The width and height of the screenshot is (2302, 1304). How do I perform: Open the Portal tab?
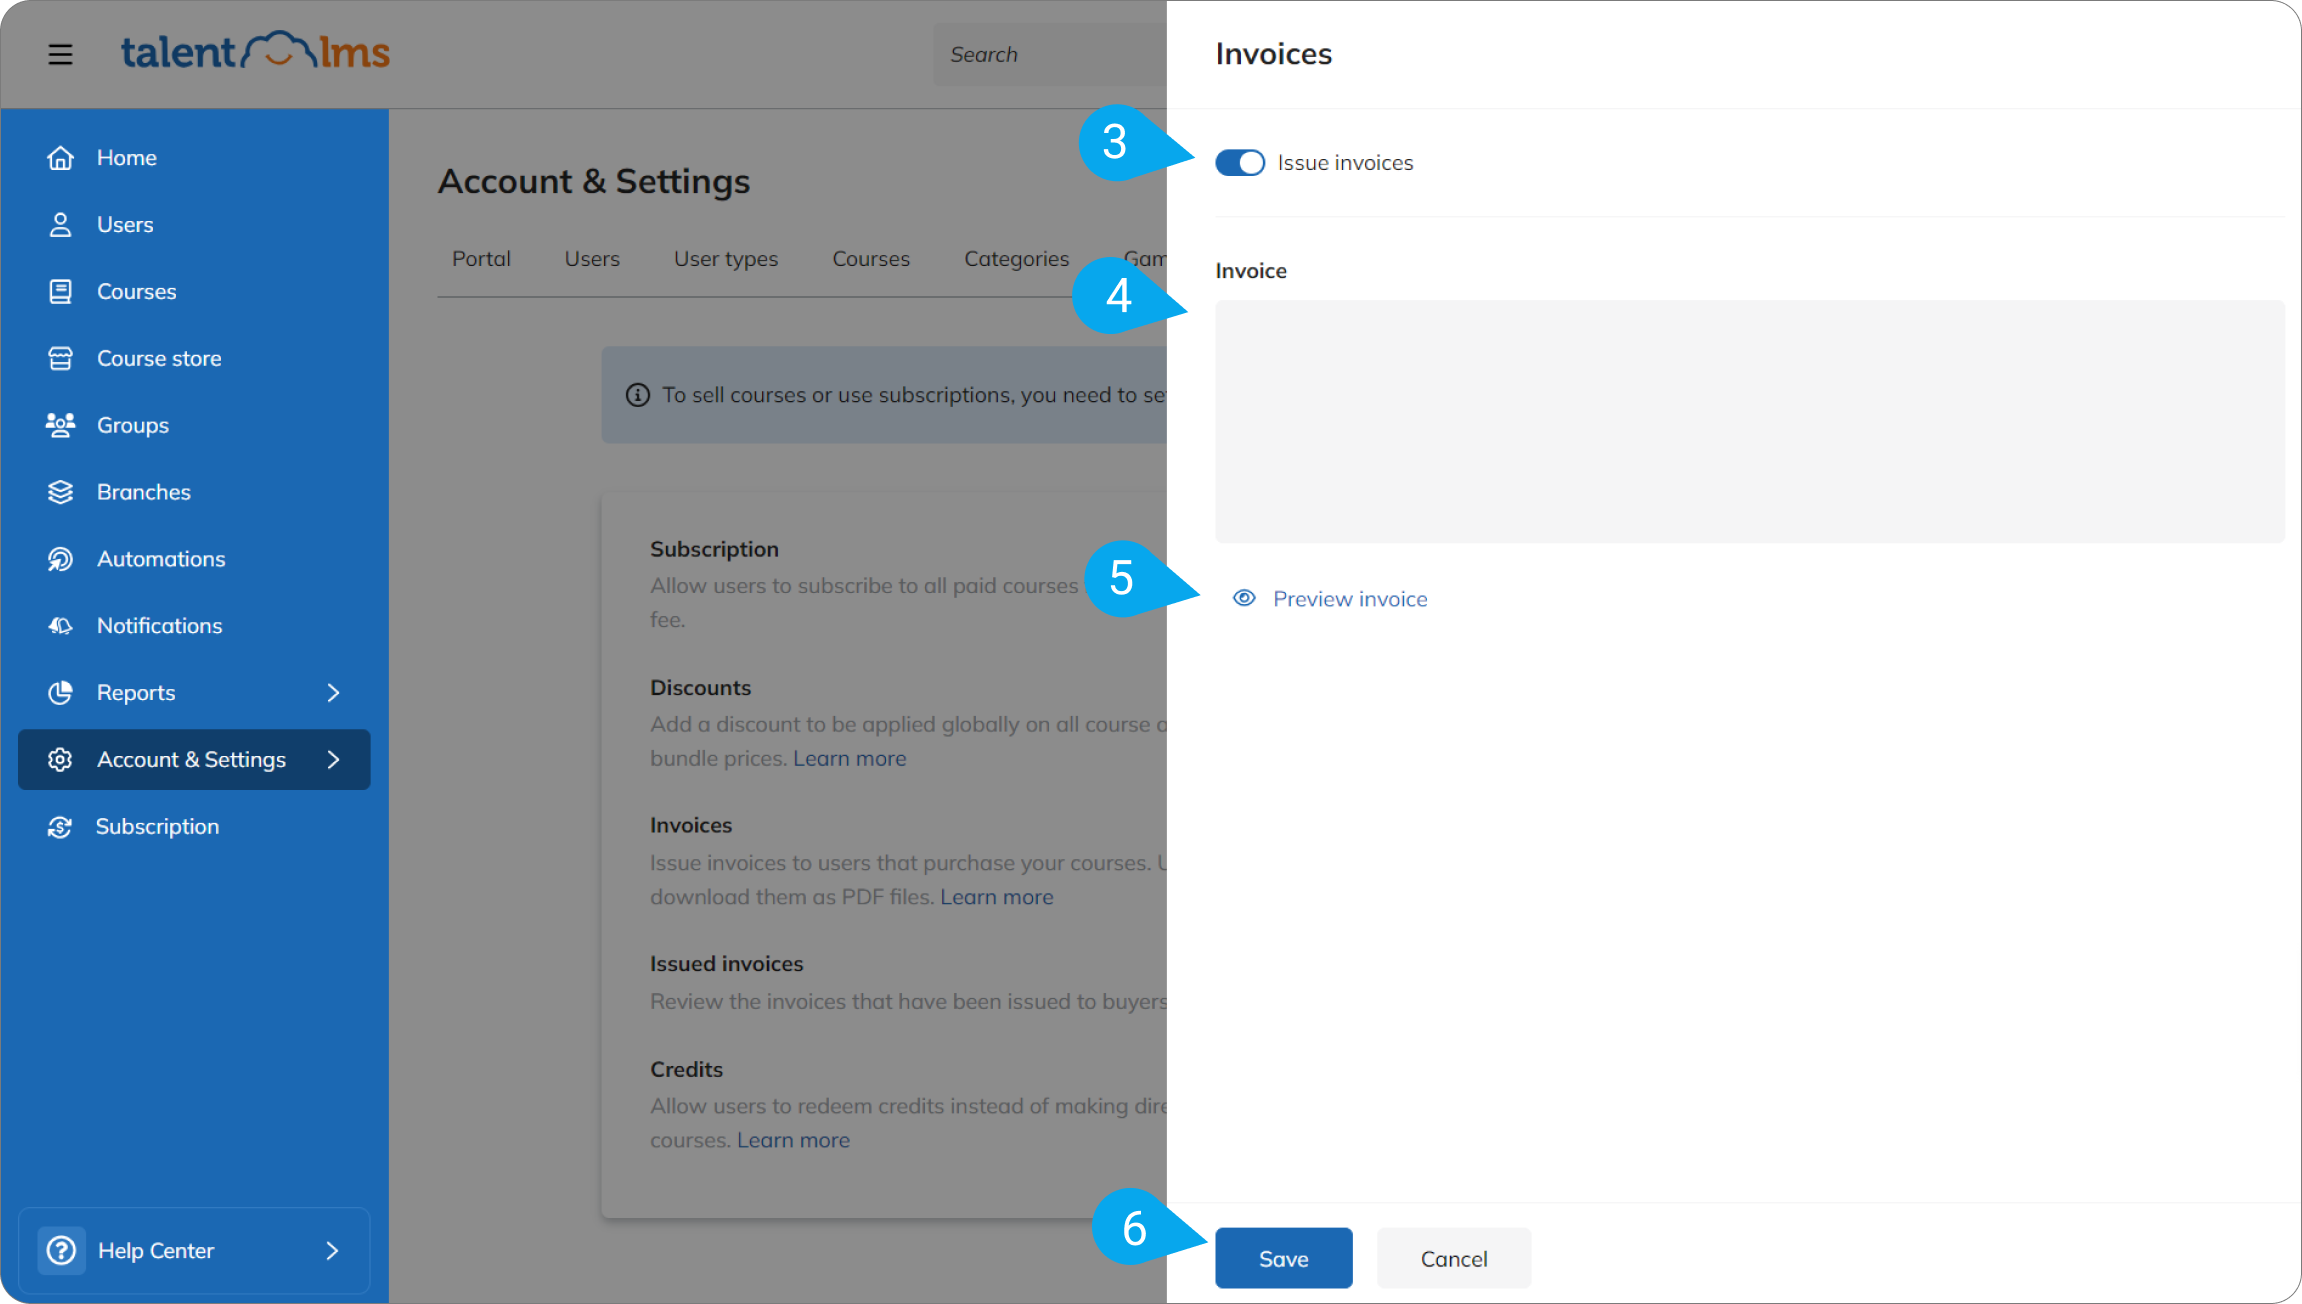[x=481, y=259]
